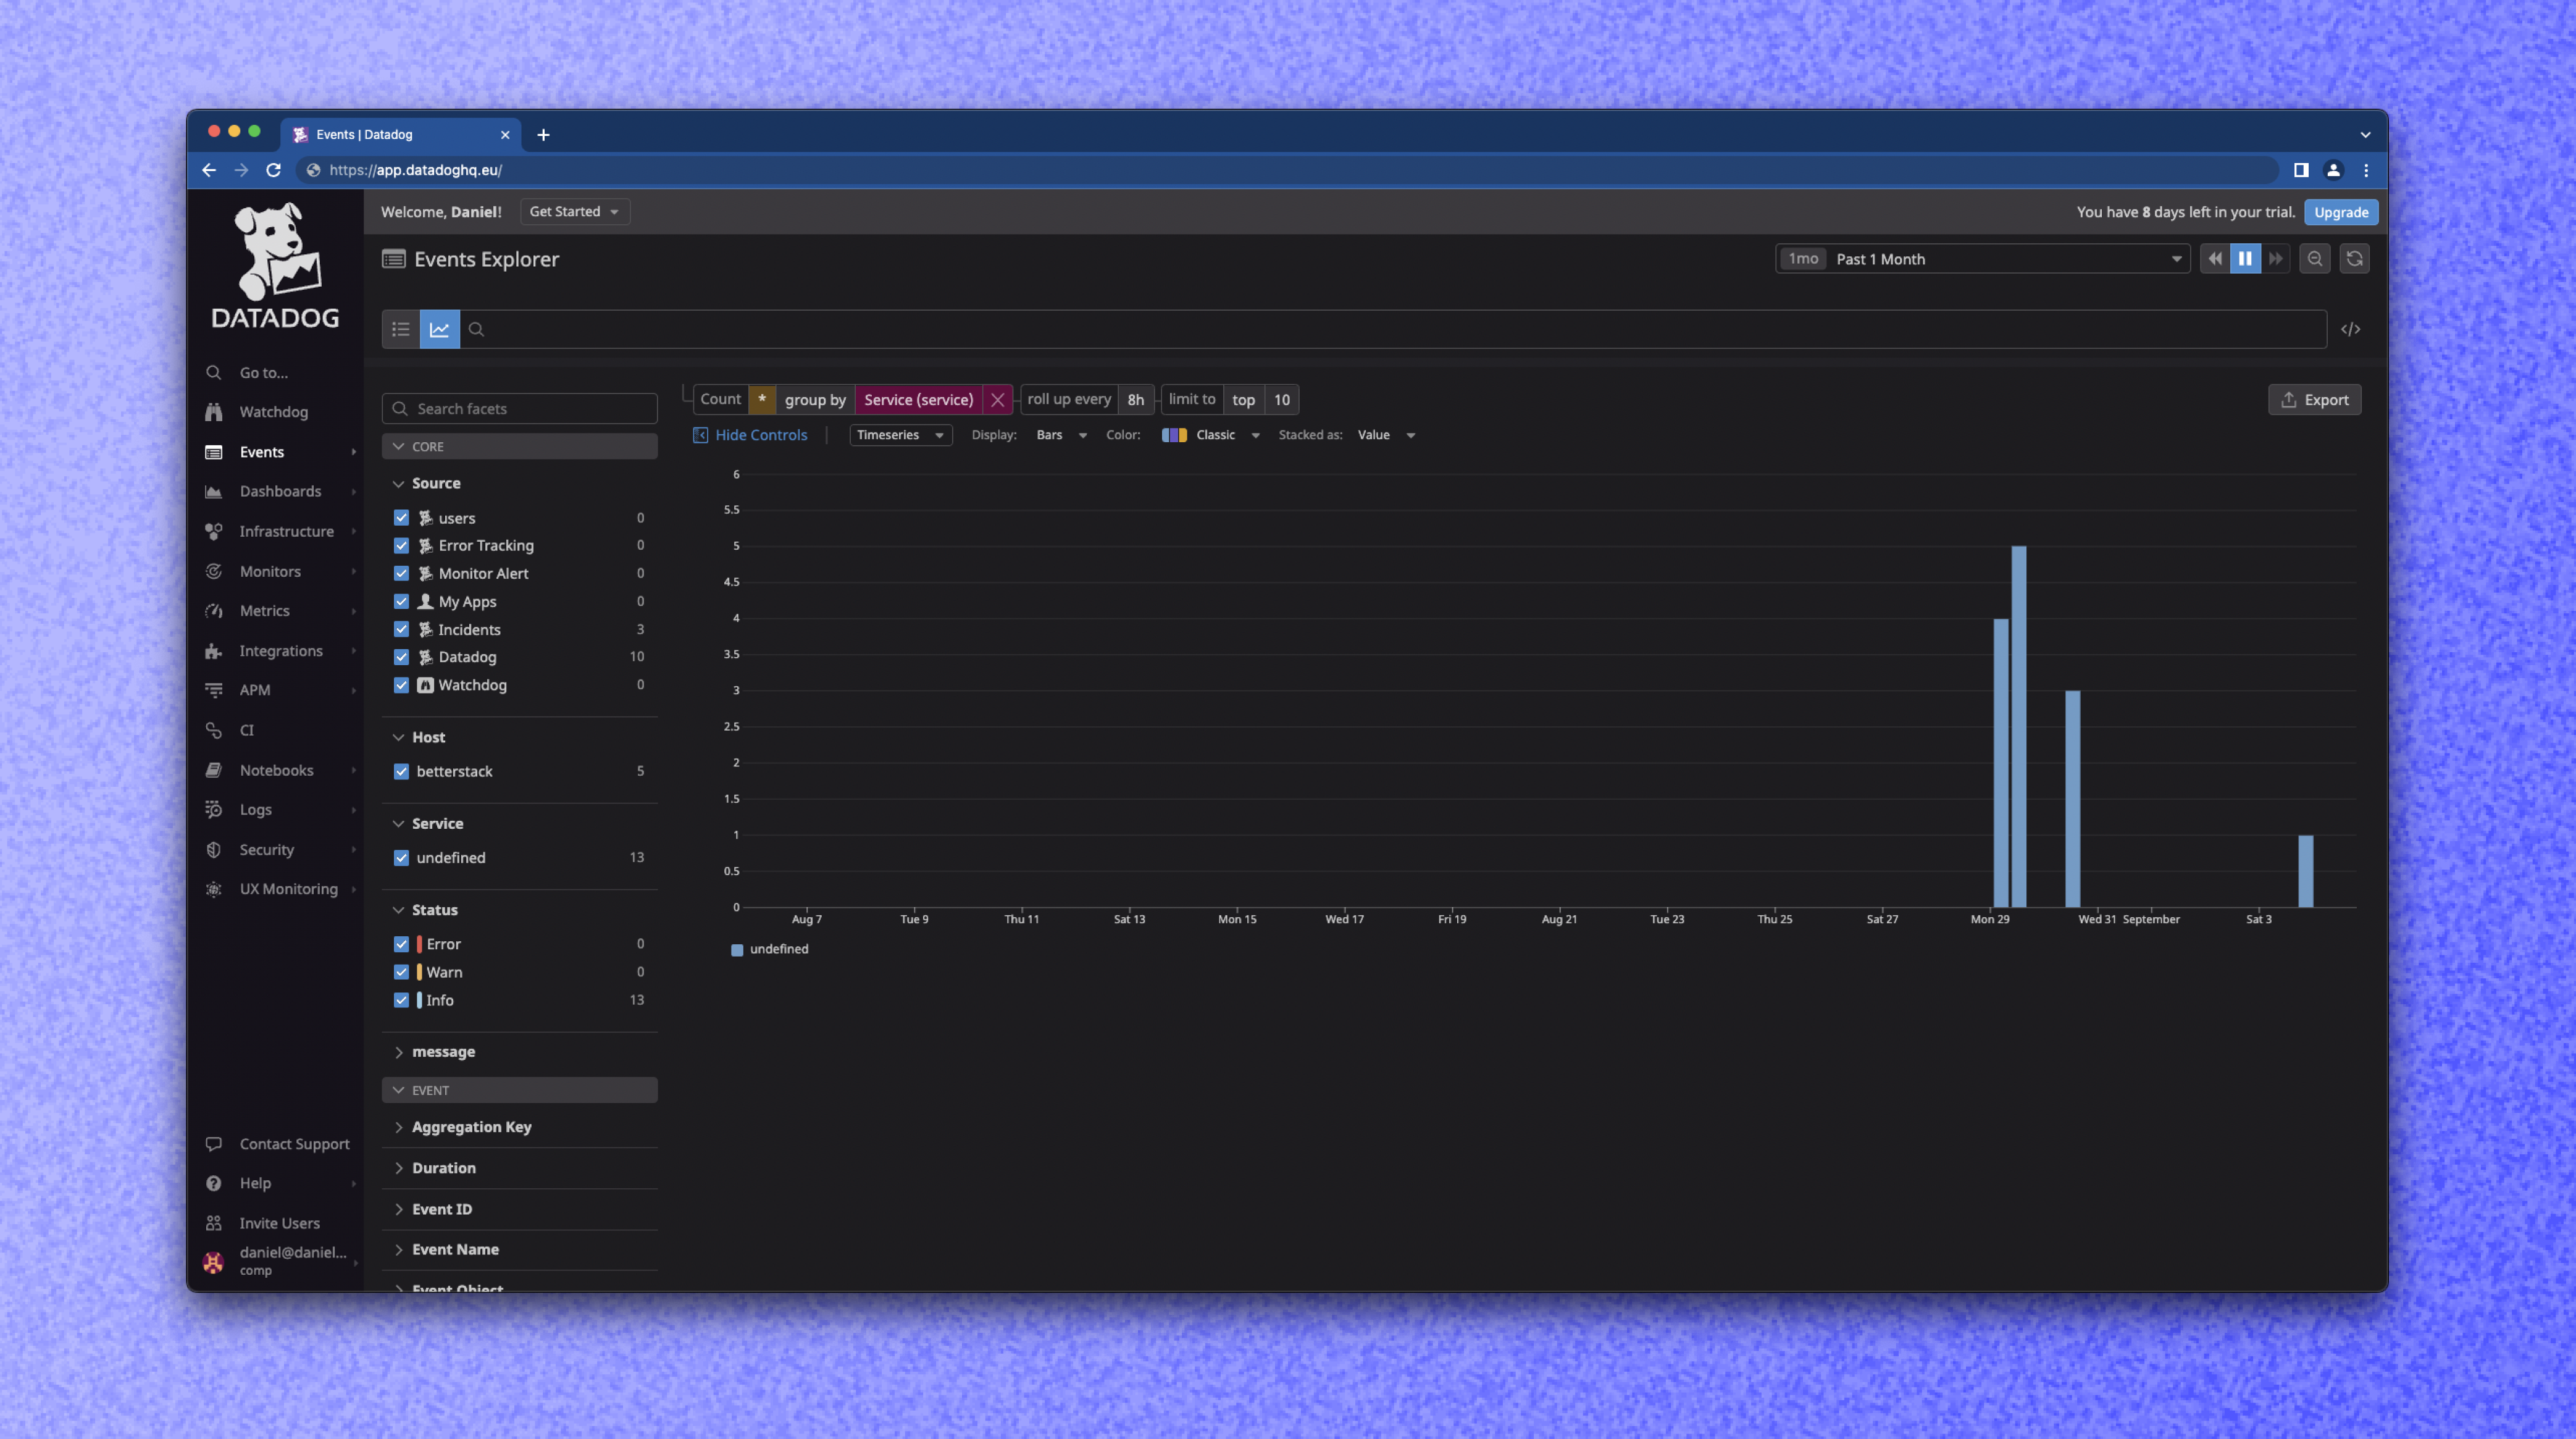This screenshot has height=1439, width=2576.
Task: Click the Hide Controls link
Action: point(761,435)
